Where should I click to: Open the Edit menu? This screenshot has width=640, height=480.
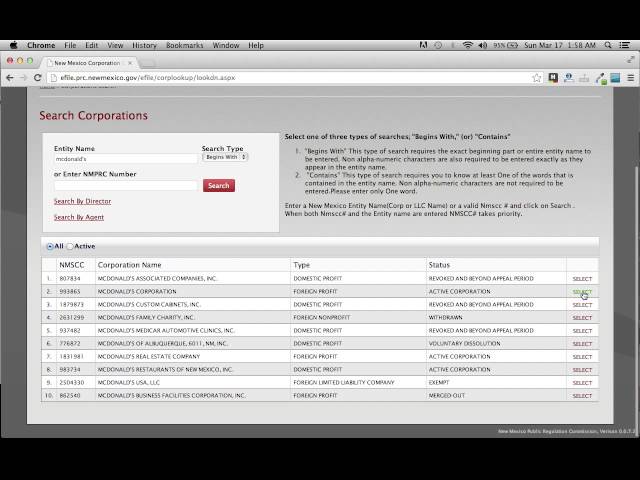click(91, 45)
